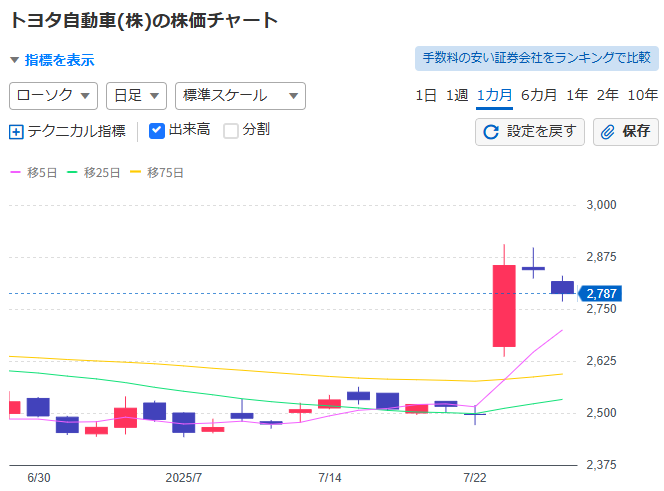Click the 2,625 price axis label
664x491 pixels.
pyautogui.click(x=601, y=361)
